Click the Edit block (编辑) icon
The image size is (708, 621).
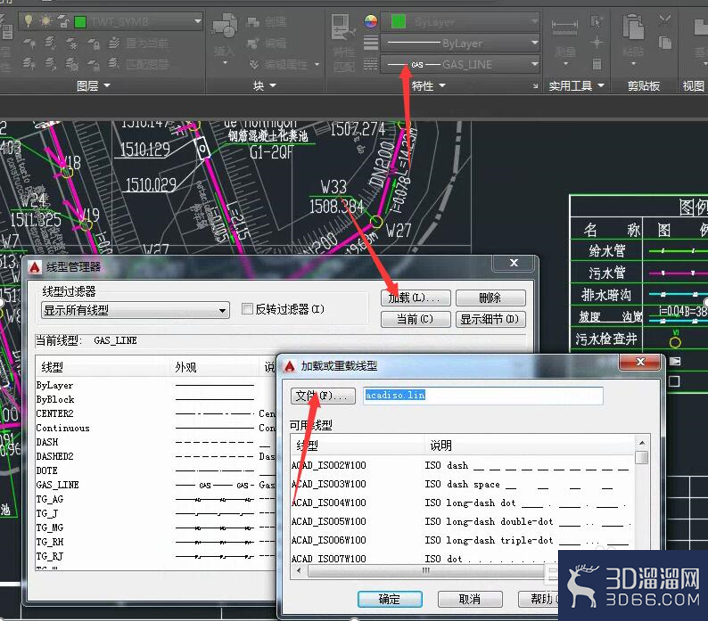[253, 43]
